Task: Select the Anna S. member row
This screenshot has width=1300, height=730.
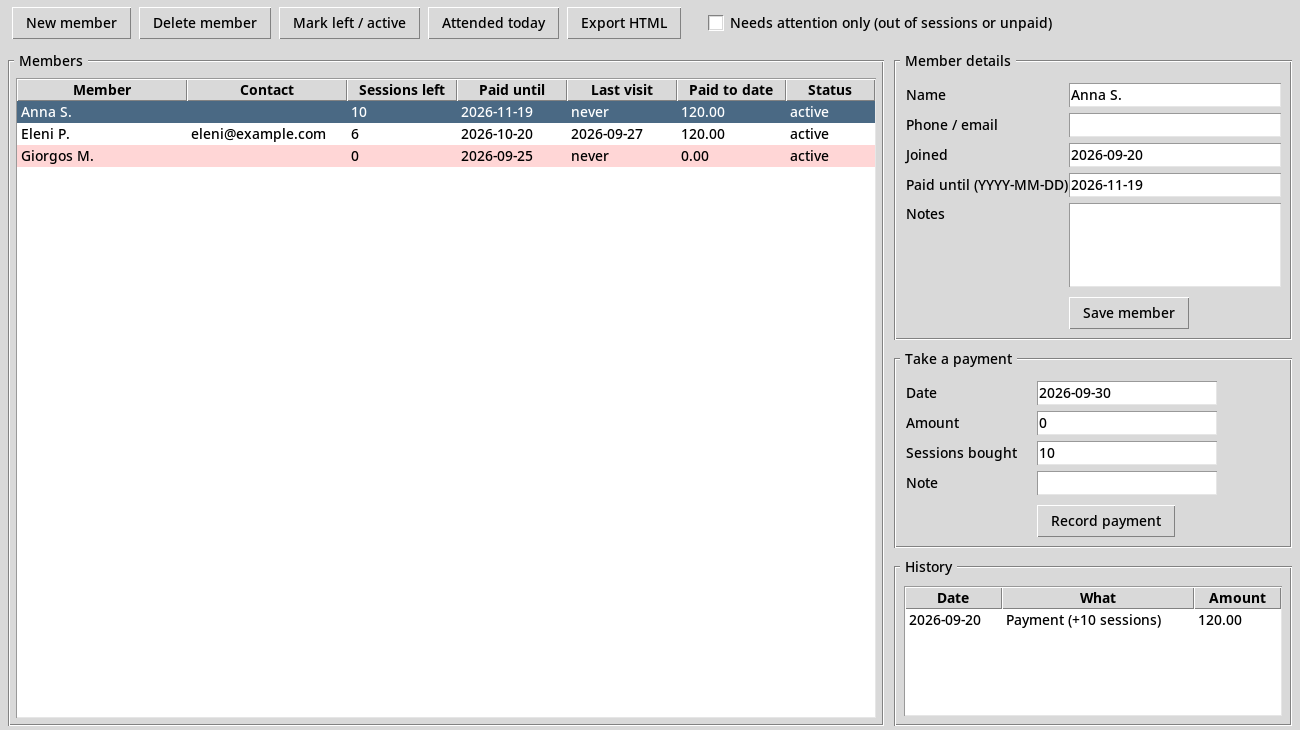Action: click(x=446, y=112)
